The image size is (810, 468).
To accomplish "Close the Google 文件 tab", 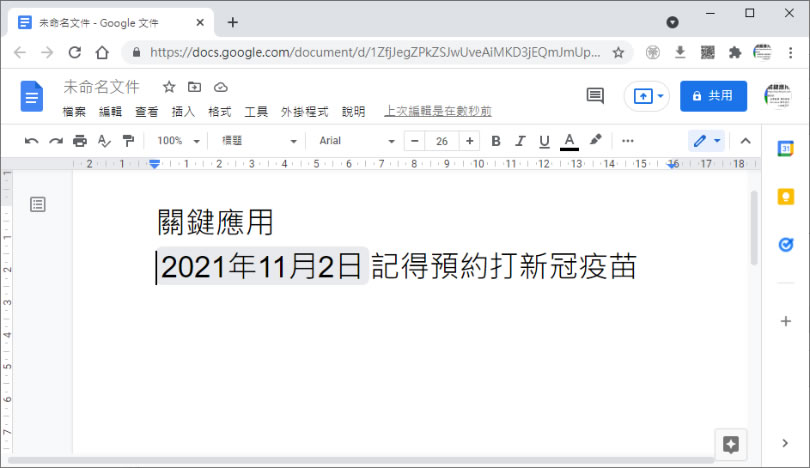I will (200, 23).
